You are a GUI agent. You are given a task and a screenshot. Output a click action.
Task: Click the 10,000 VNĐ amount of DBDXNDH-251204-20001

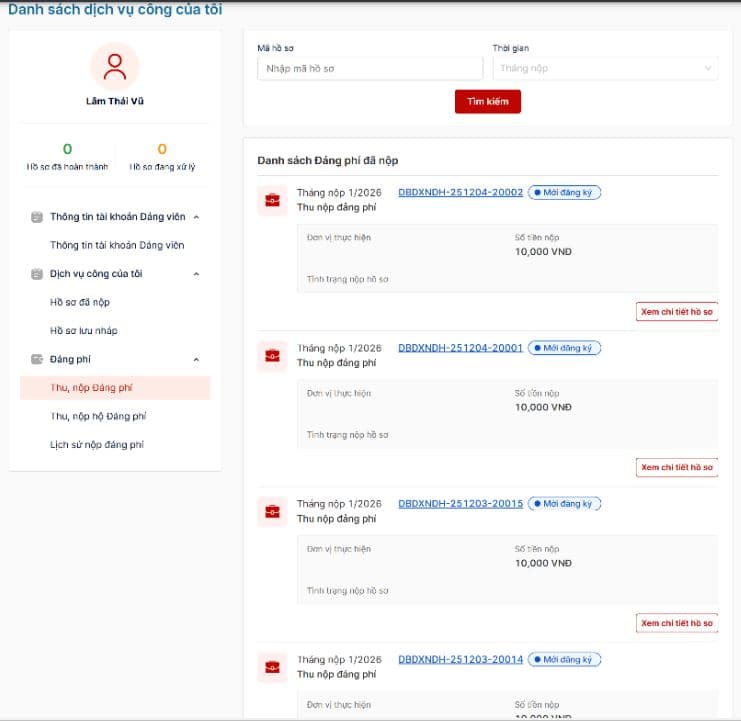tap(543, 407)
